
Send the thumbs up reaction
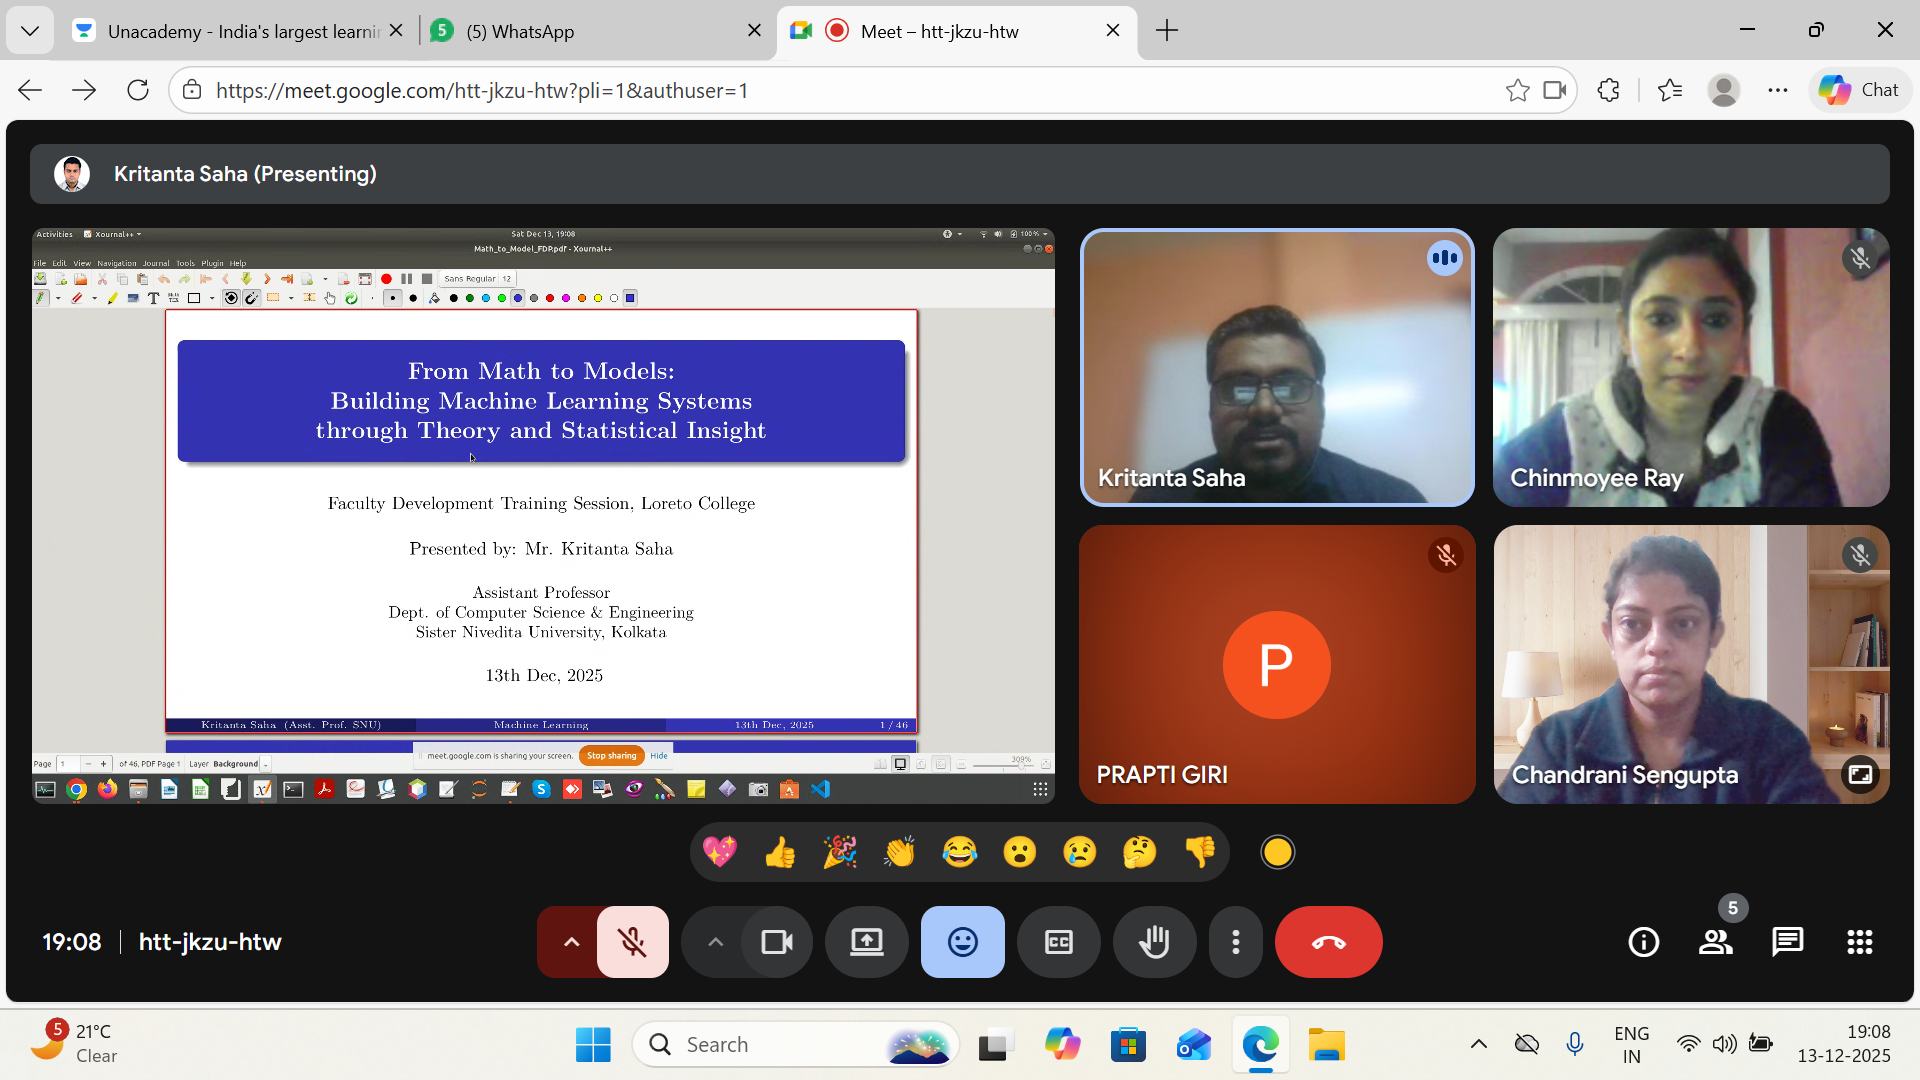(x=780, y=852)
